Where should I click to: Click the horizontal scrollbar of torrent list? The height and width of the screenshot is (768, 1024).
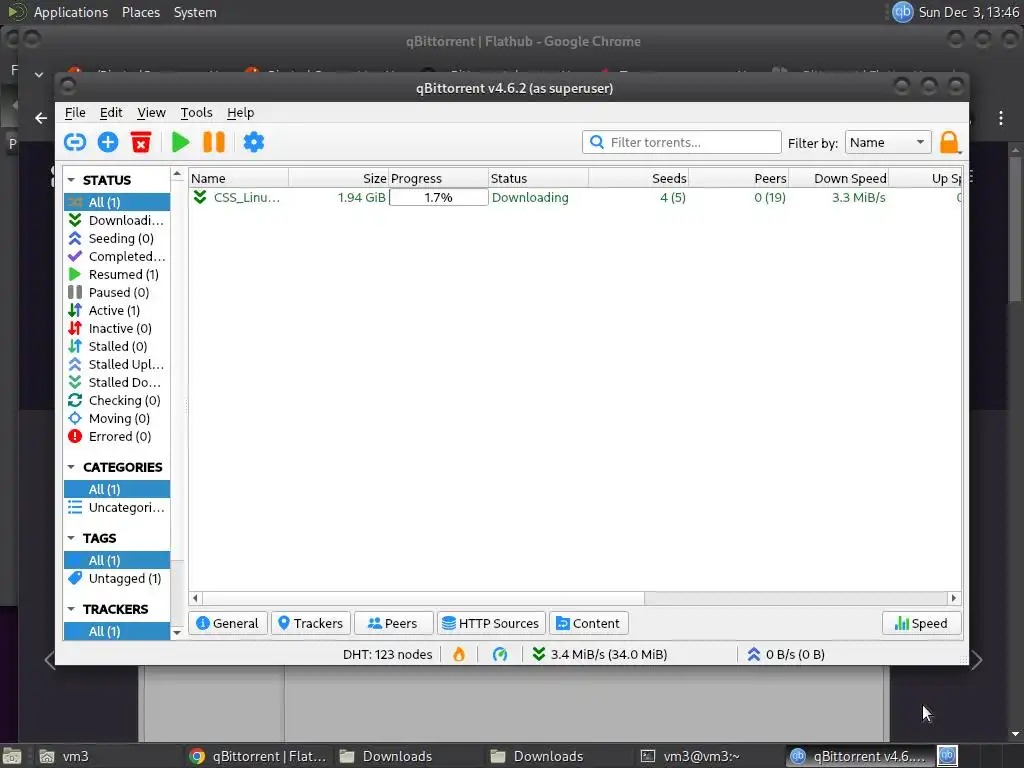[423, 598]
